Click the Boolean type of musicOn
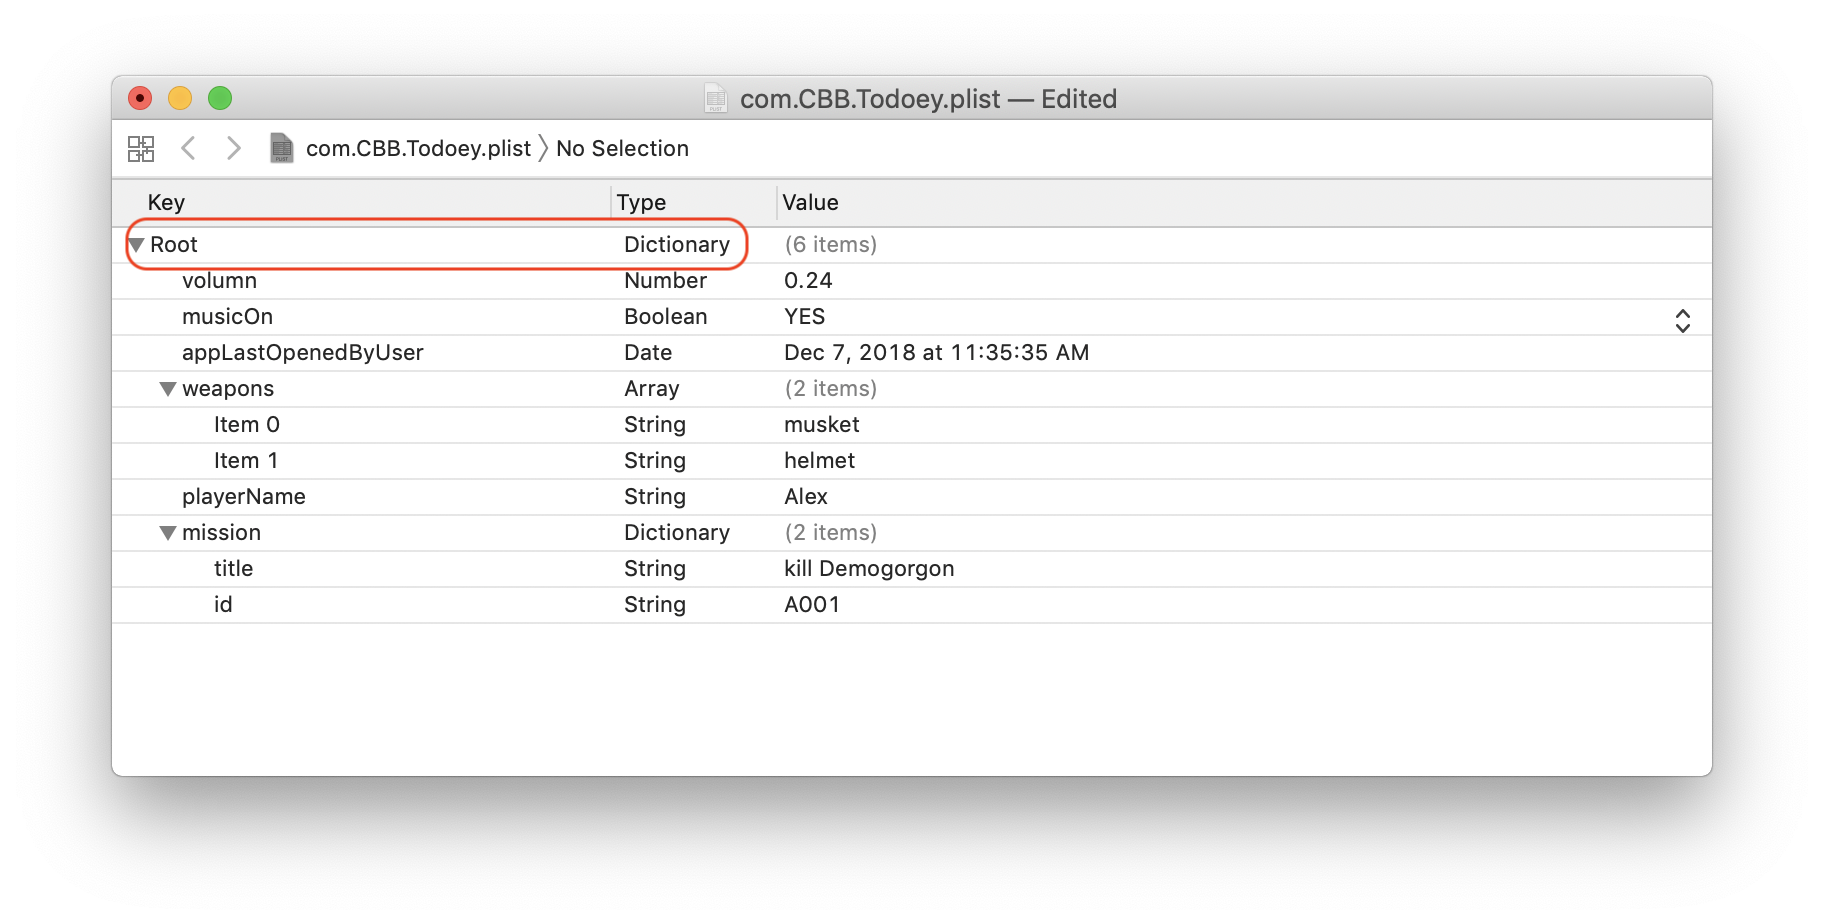Viewport: 1824px width, 924px height. pyautogui.click(x=665, y=316)
